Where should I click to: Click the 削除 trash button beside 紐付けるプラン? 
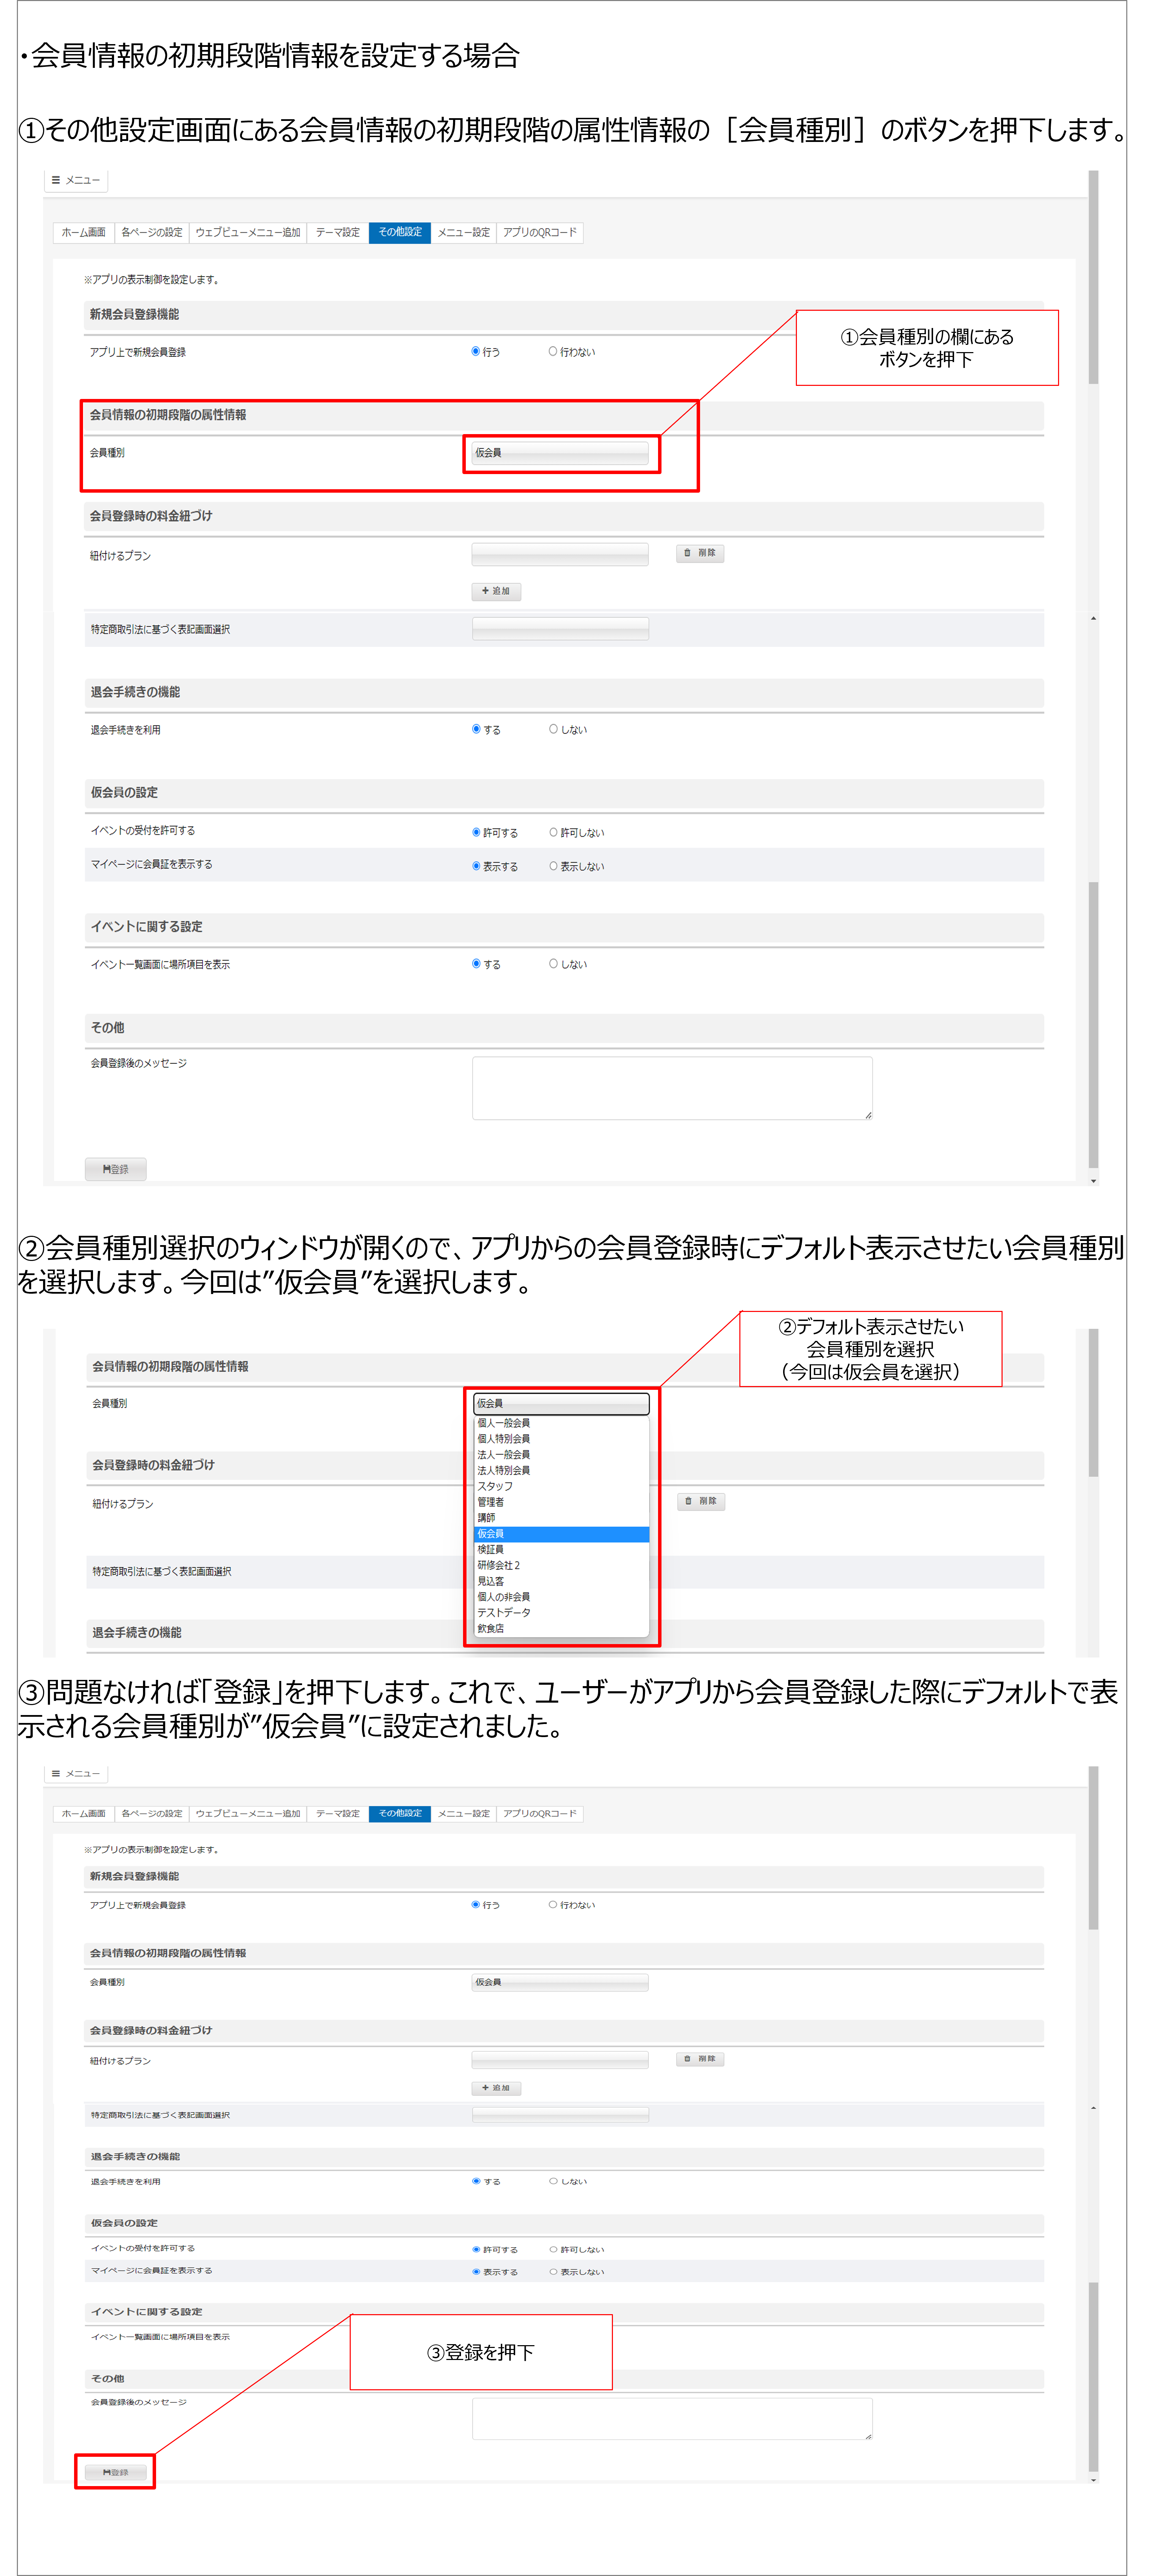tap(700, 553)
